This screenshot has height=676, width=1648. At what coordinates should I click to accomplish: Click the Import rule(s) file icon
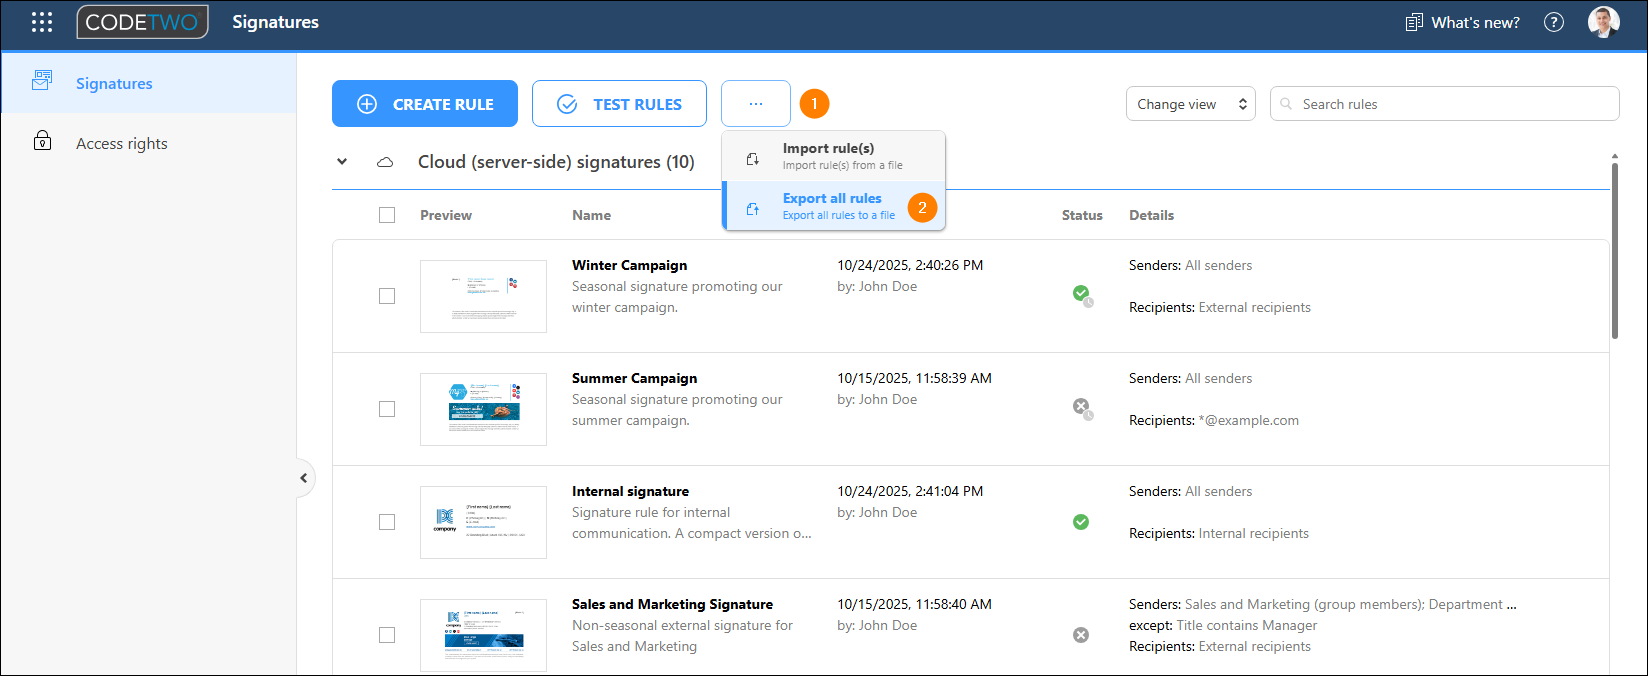753,158
